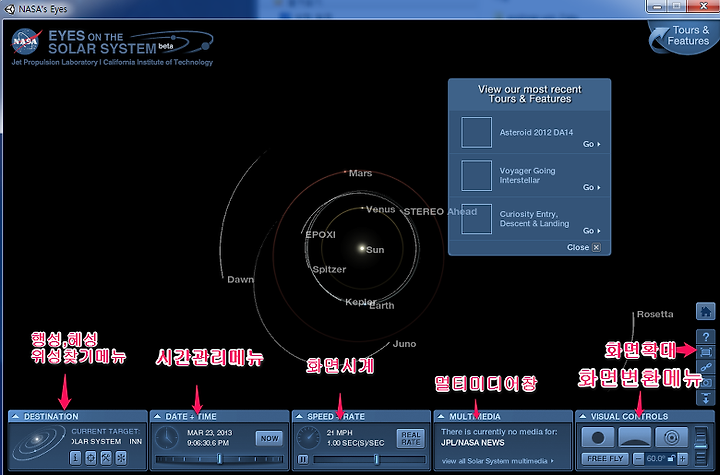Click the destination asterisk icon
Screen dimensions: 720x475
121,458
